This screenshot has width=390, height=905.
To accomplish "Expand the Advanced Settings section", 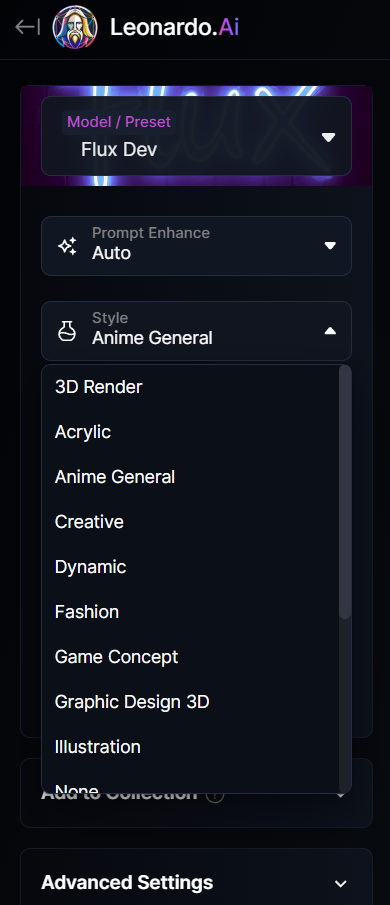I will pos(196,882).
